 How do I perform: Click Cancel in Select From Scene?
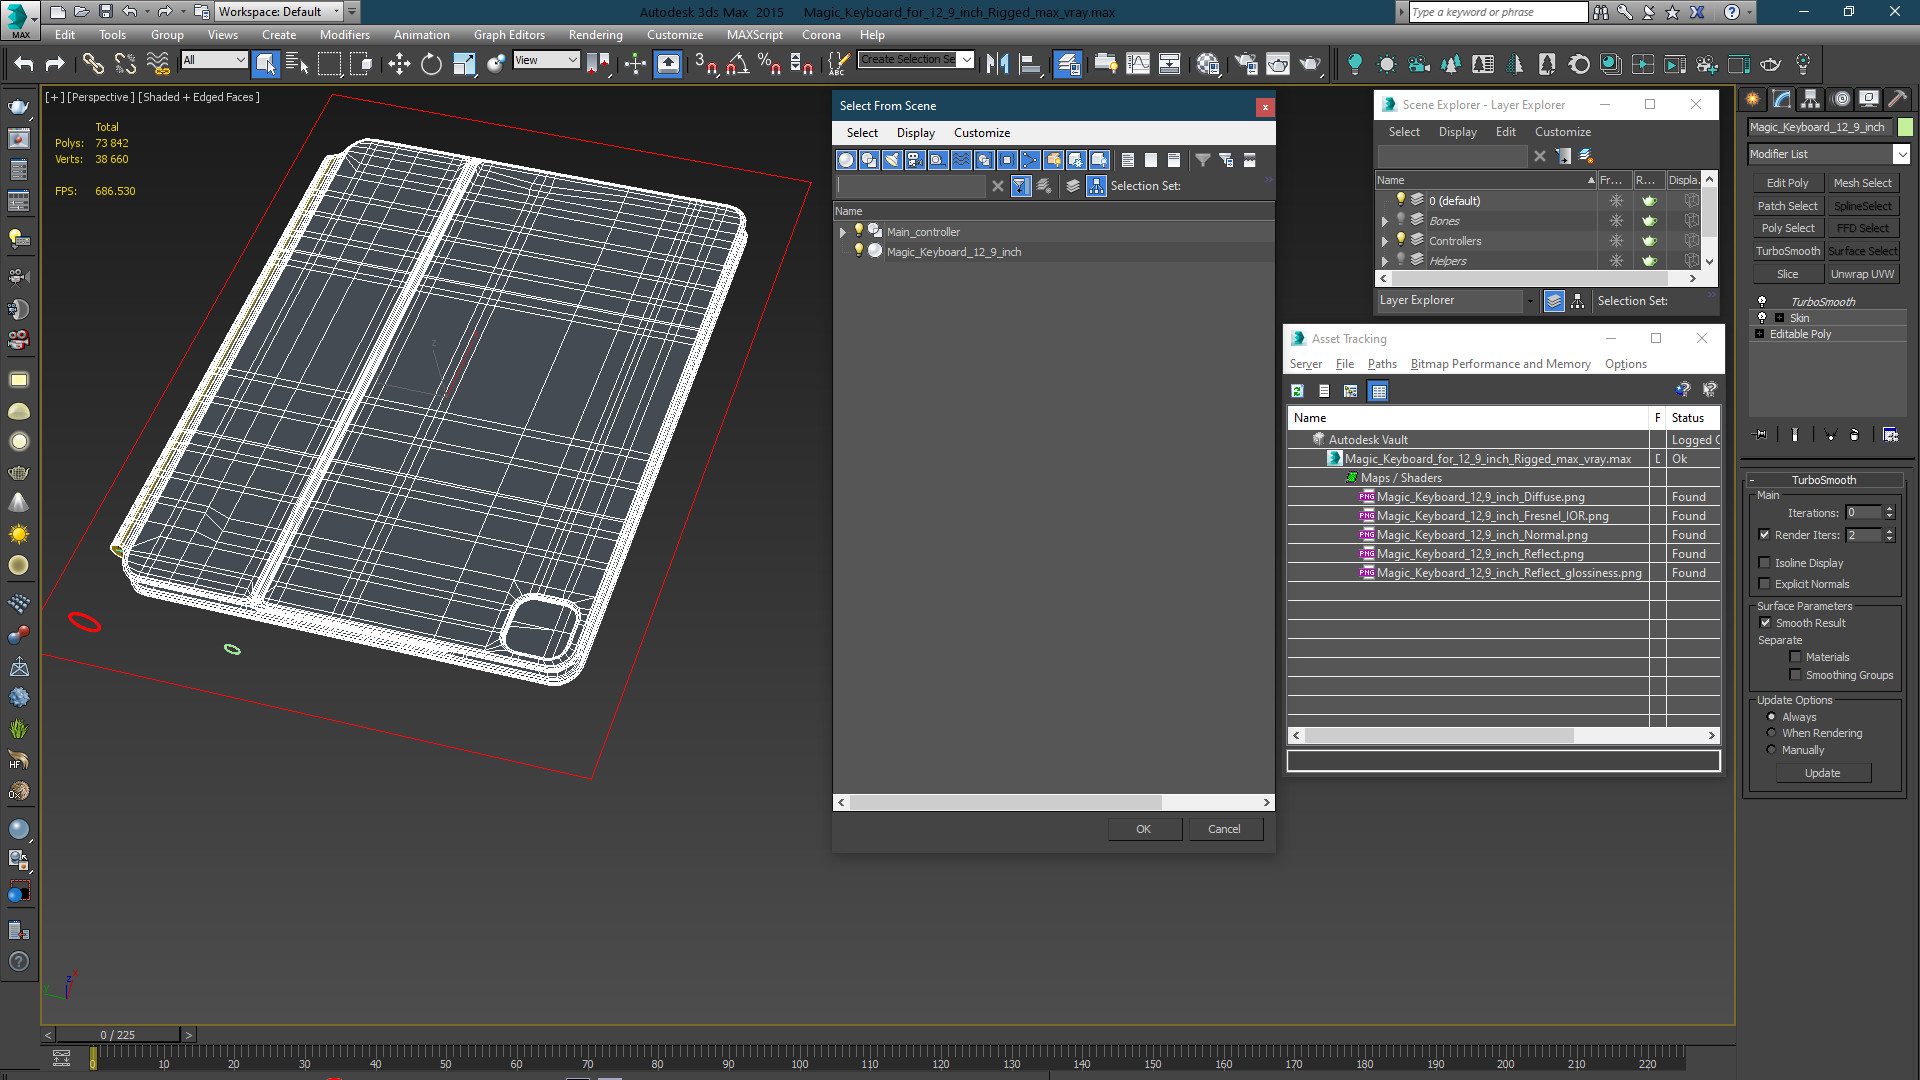[x=1224, y=829]
